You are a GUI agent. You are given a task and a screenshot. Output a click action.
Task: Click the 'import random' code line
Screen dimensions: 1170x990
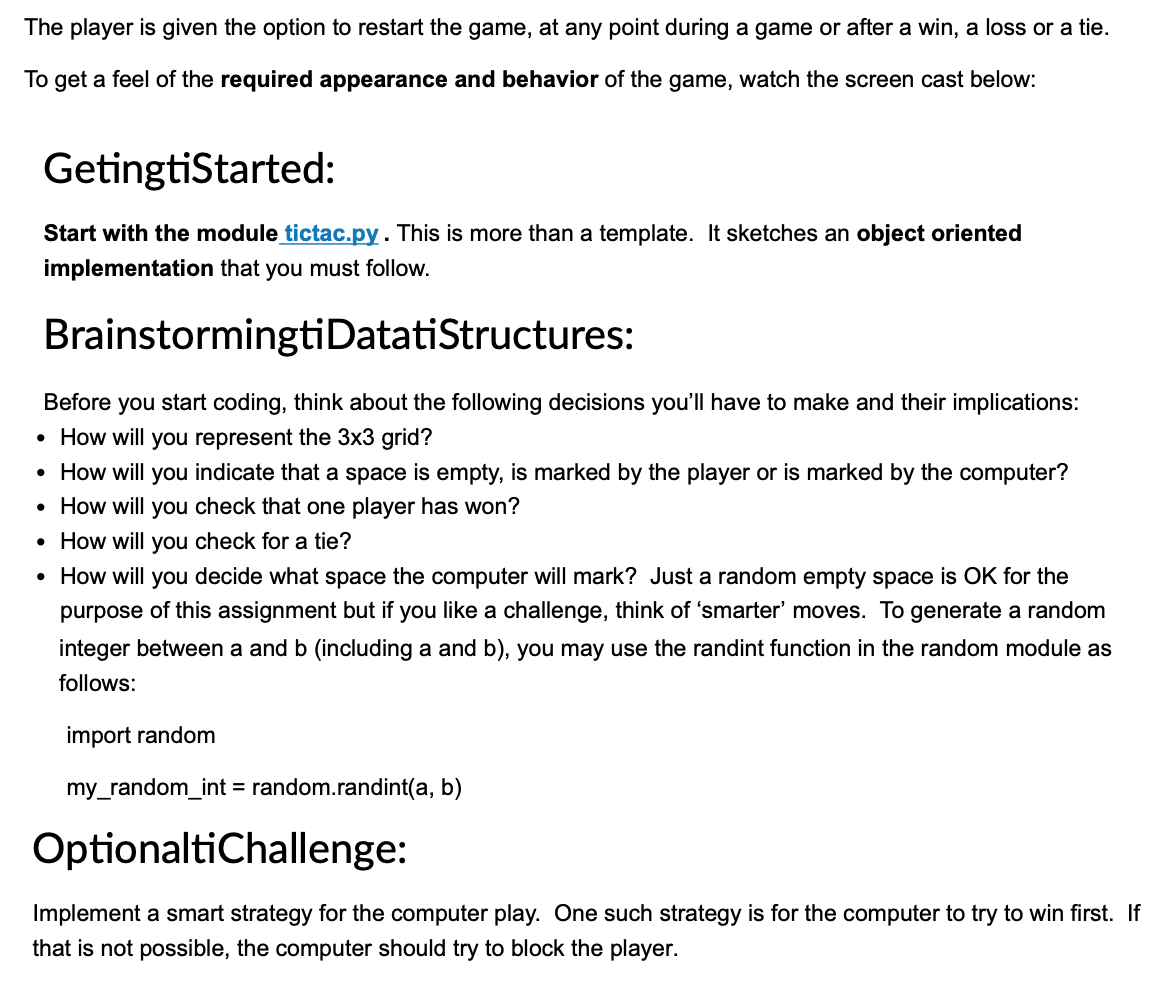[x=141, y=736]
